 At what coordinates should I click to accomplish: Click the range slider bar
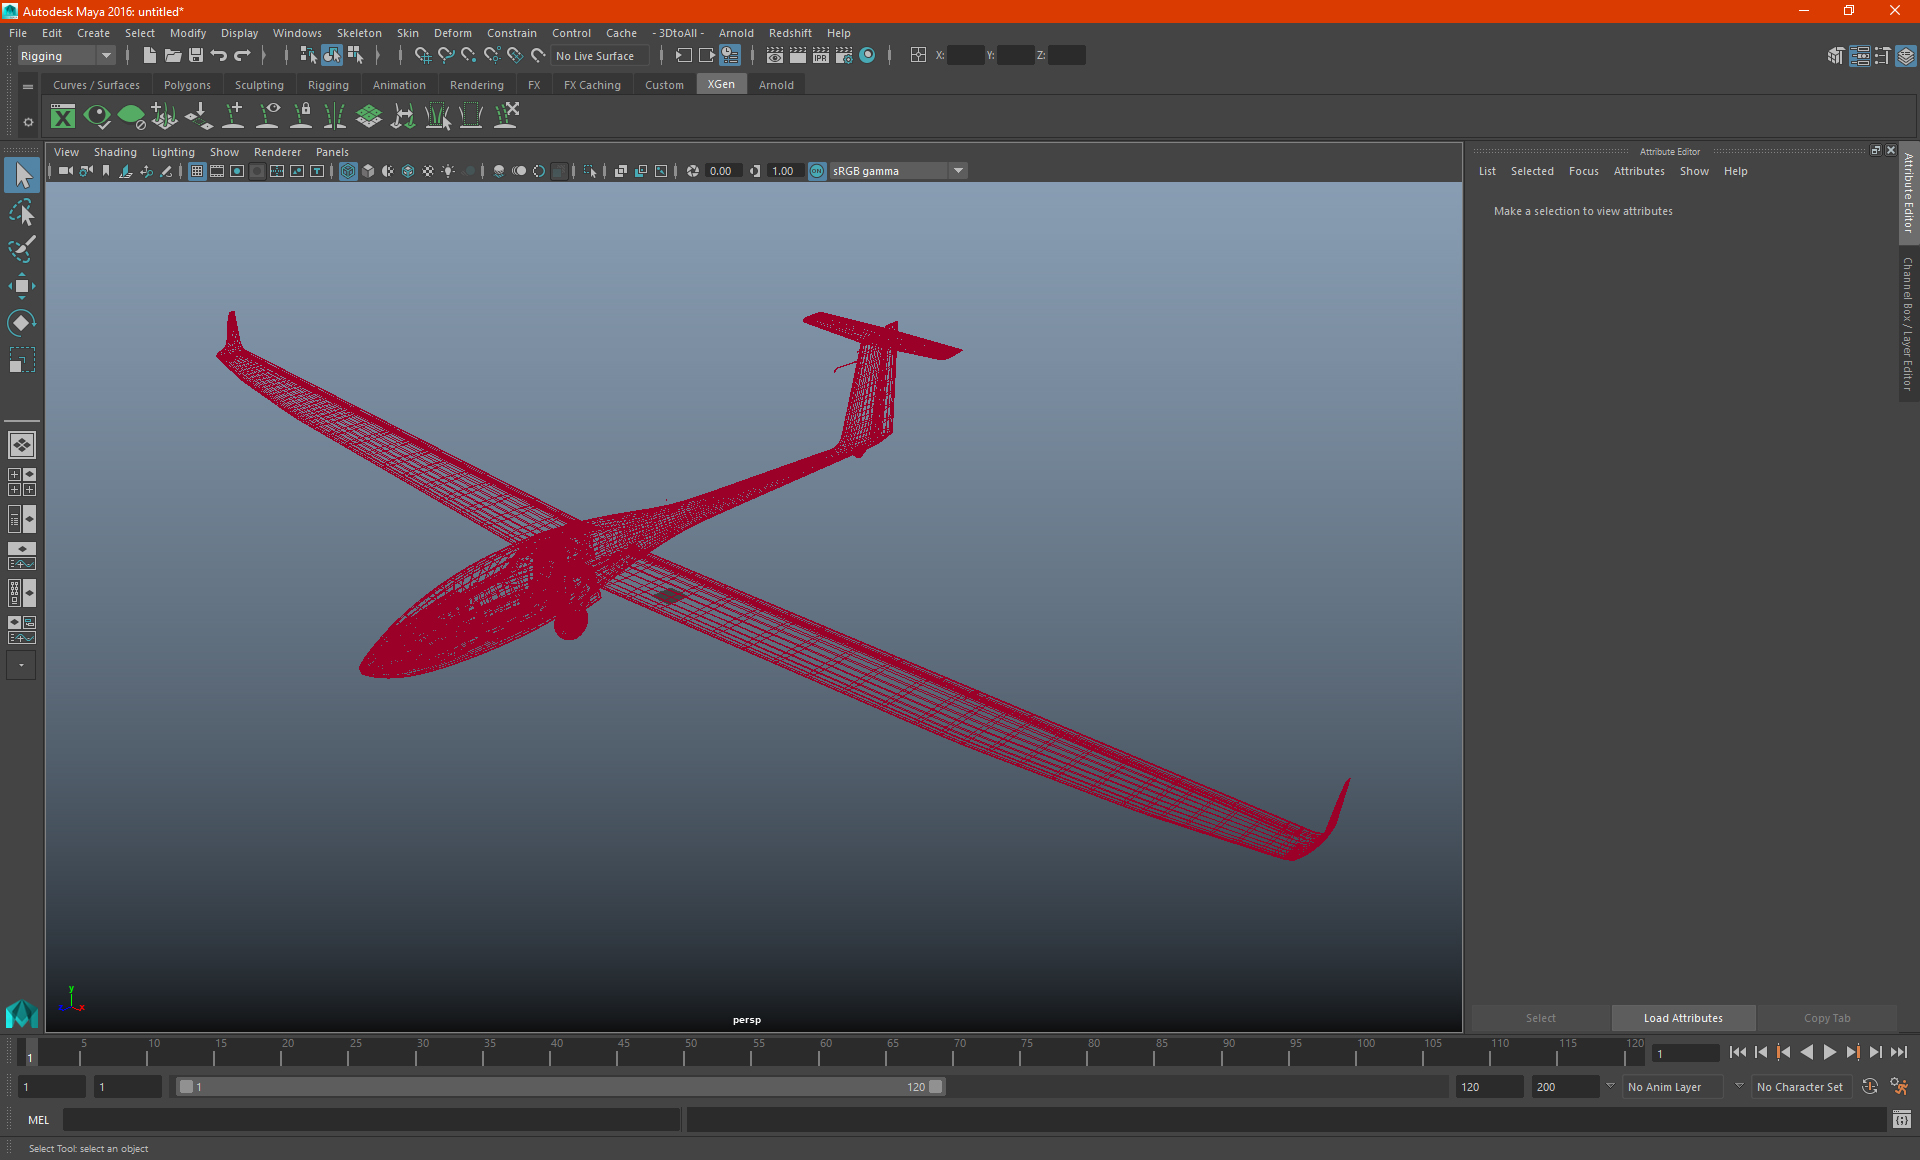pyautogui.click(x=560, y=1087)
